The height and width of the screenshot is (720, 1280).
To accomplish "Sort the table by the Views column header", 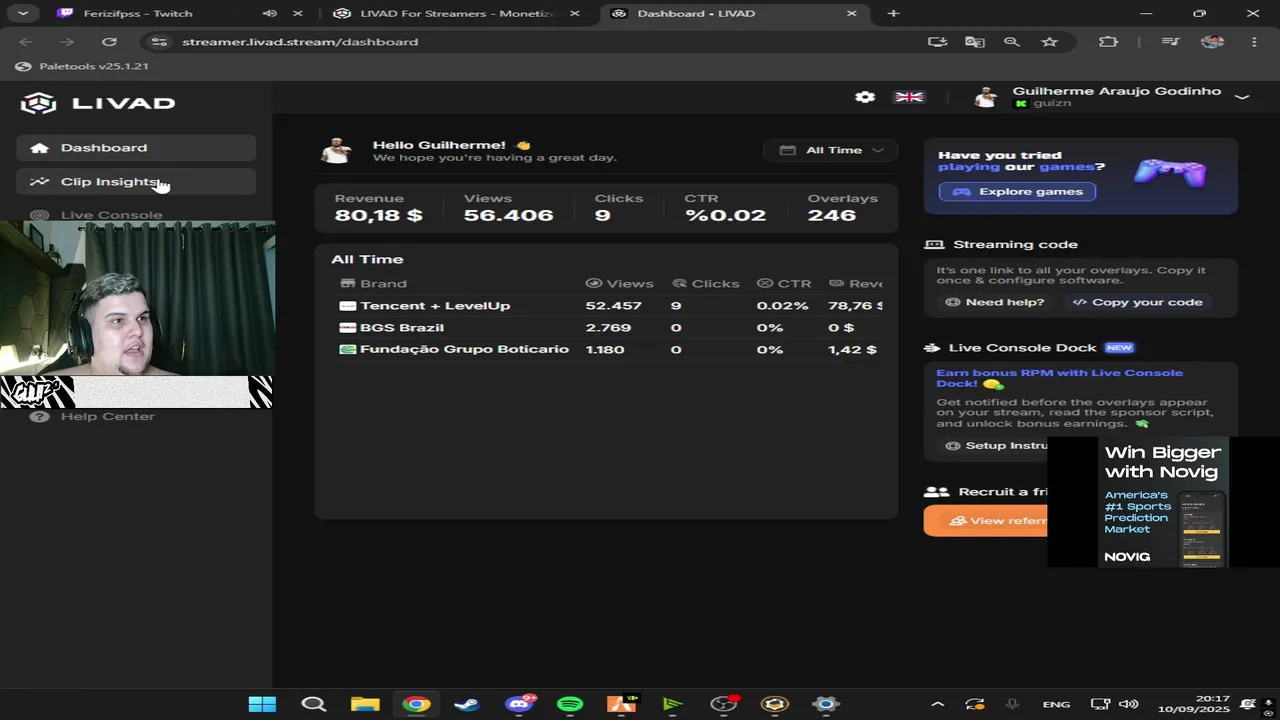I will [620, 284].
